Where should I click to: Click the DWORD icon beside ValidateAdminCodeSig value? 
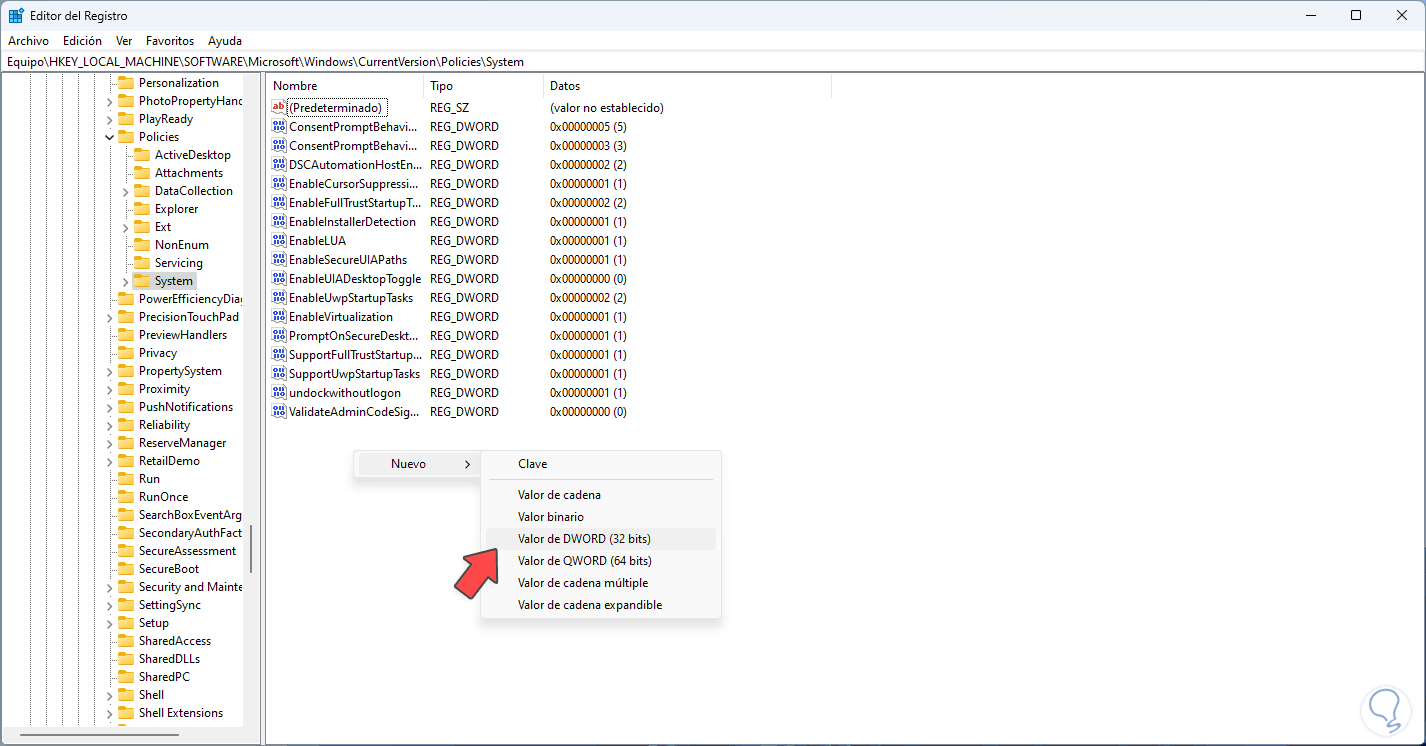point(279,411)
